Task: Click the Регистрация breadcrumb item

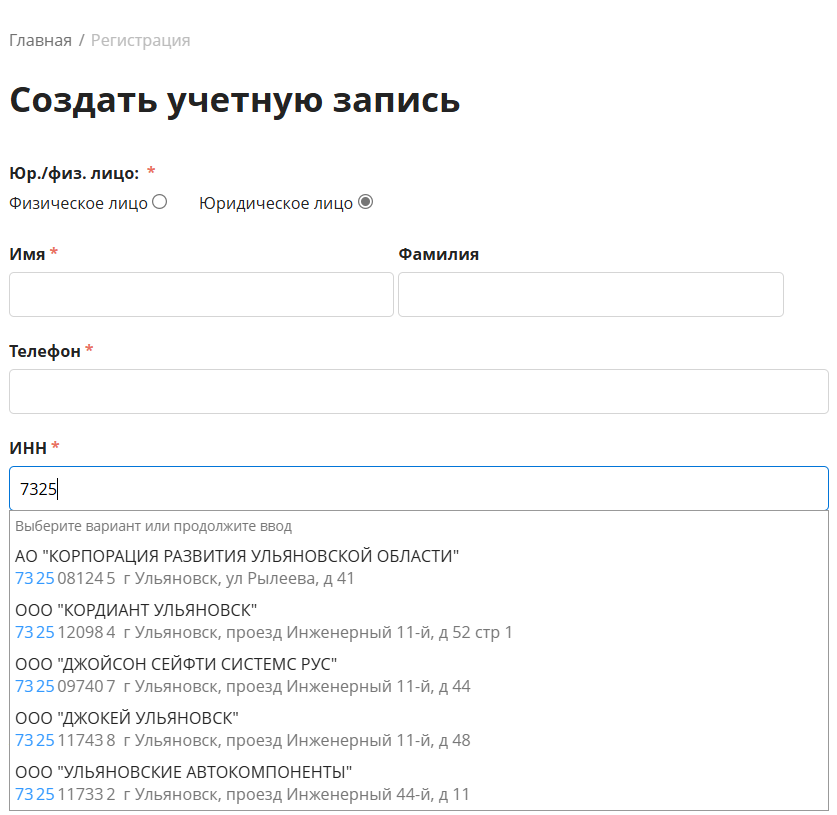Action: pyautogui.click(x=140, y=41)
